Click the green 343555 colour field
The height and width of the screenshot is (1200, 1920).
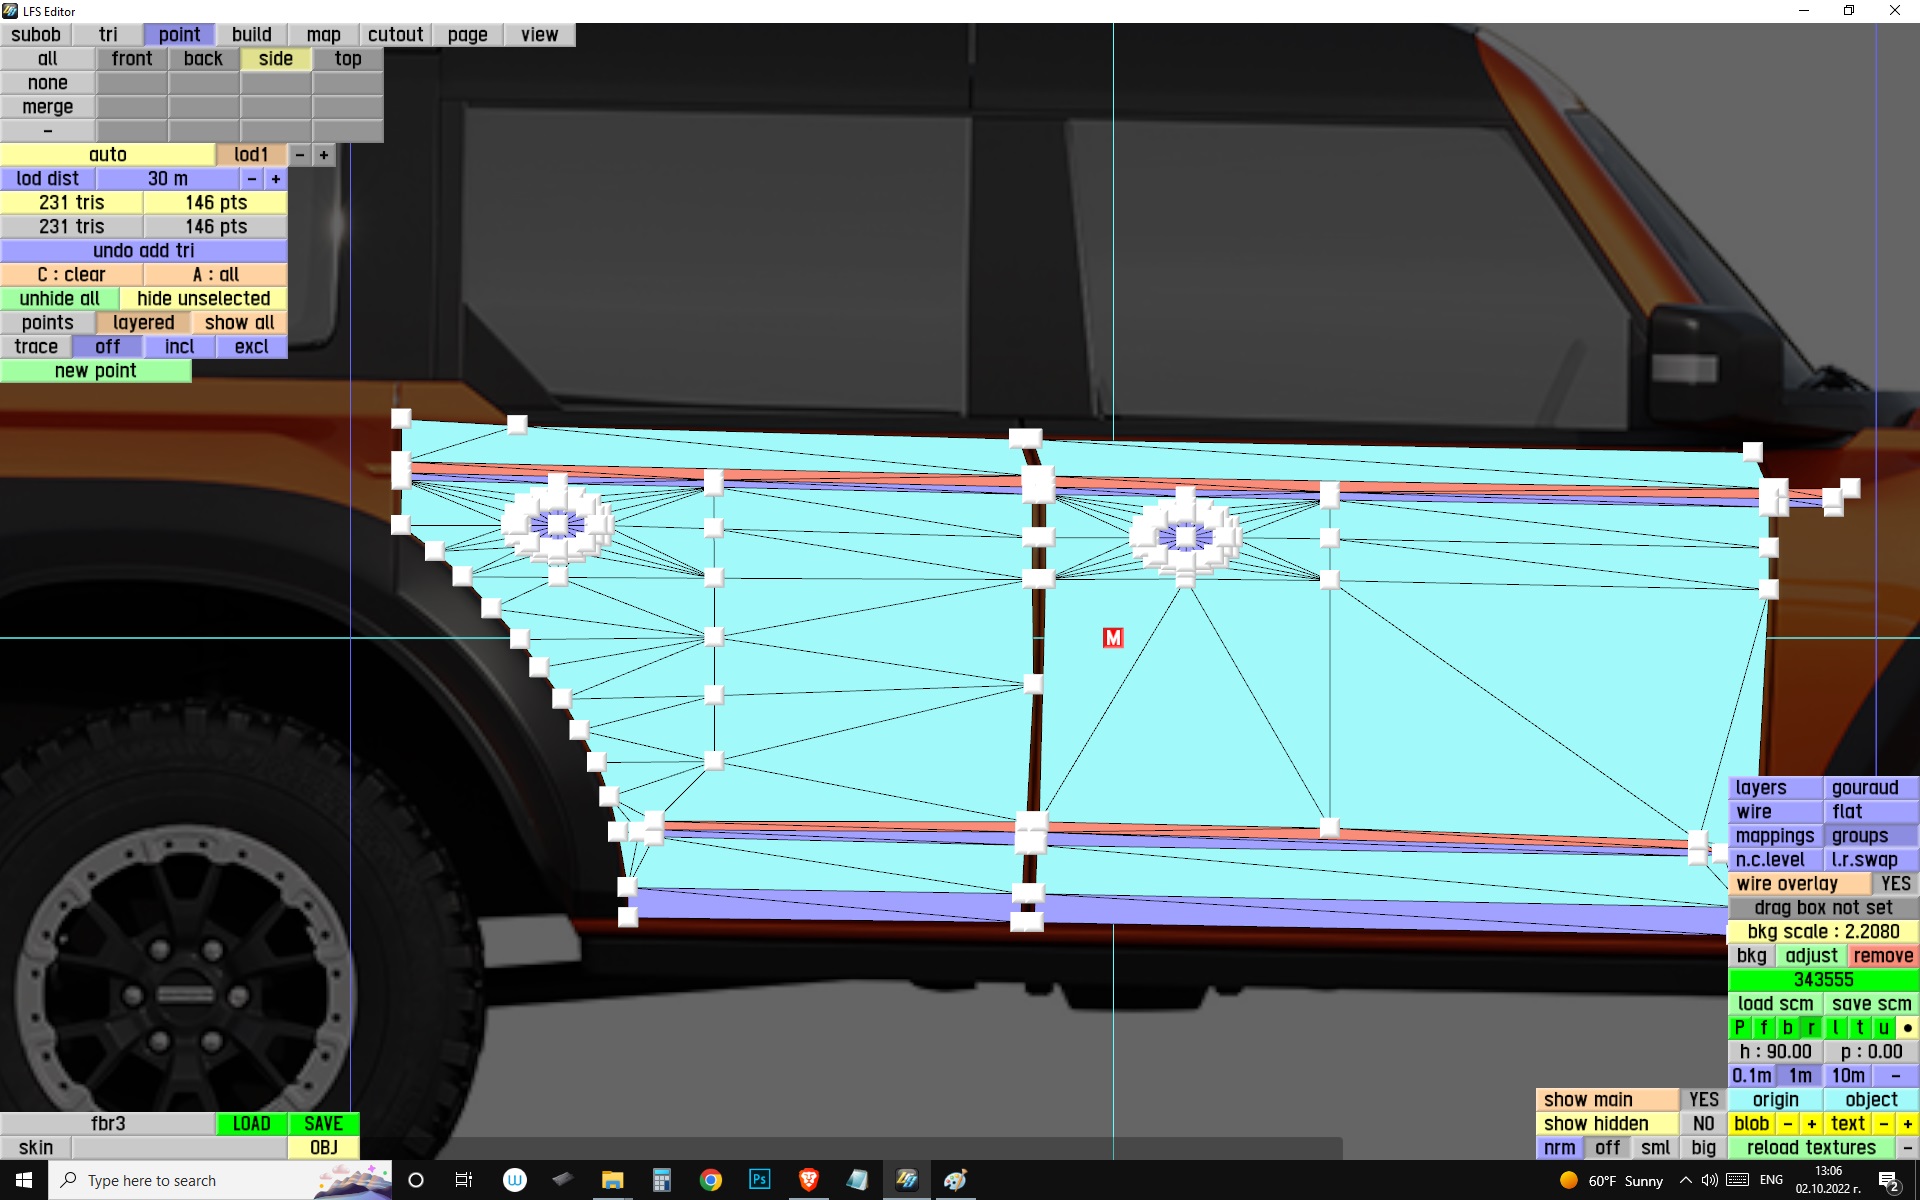1823,980
